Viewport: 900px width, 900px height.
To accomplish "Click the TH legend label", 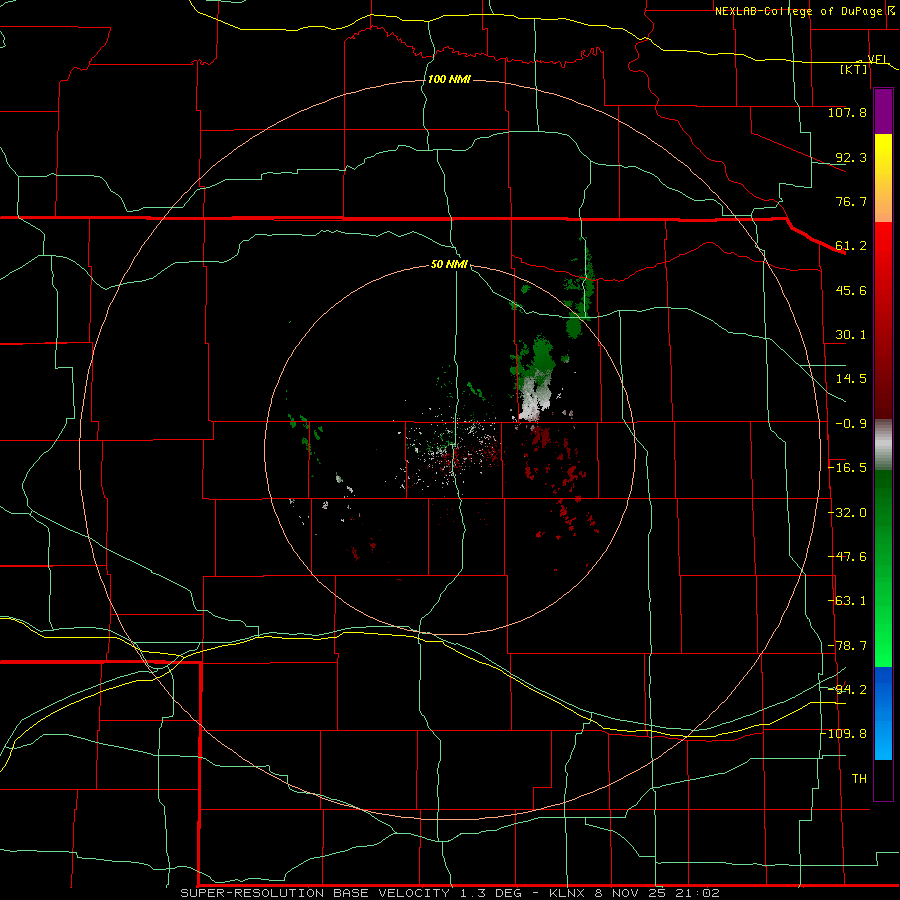I will [x=859, y=779].
